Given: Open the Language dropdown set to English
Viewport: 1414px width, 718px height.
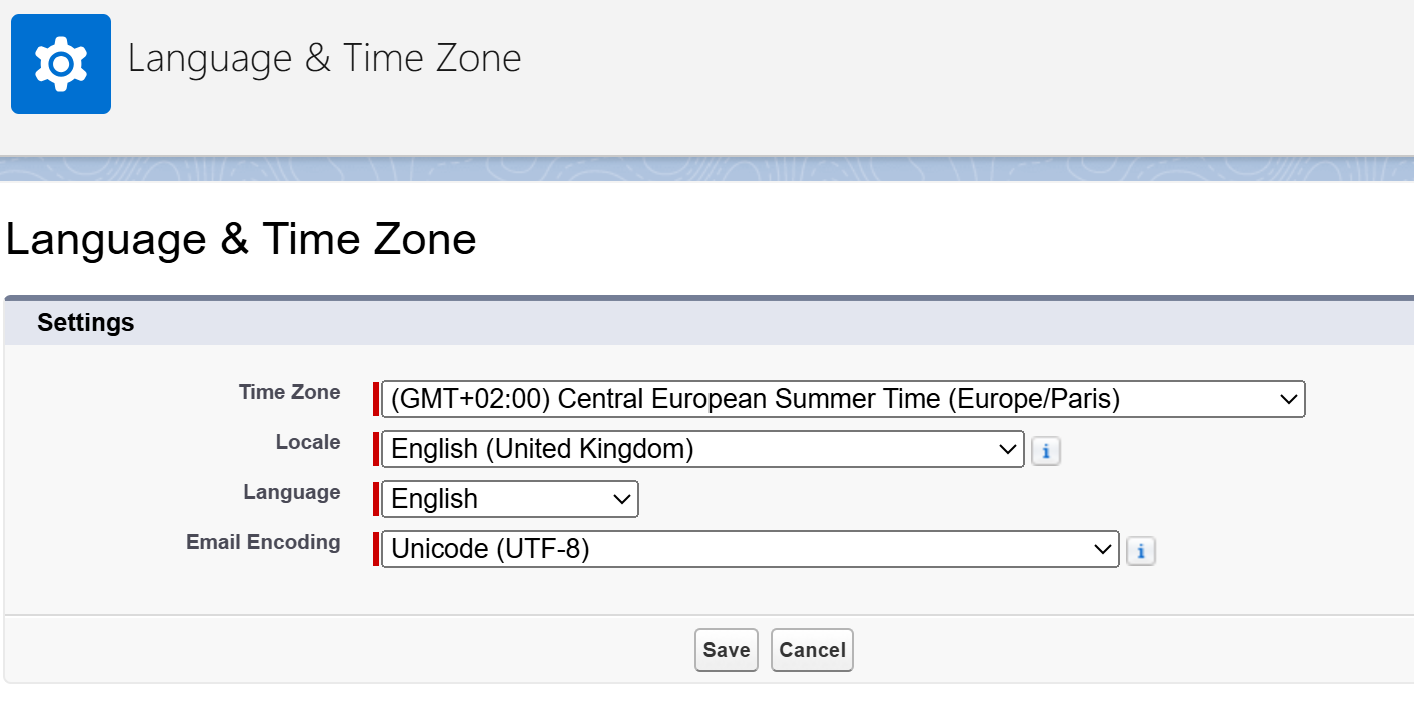Looking at the screenshot, I should point(509,499).
